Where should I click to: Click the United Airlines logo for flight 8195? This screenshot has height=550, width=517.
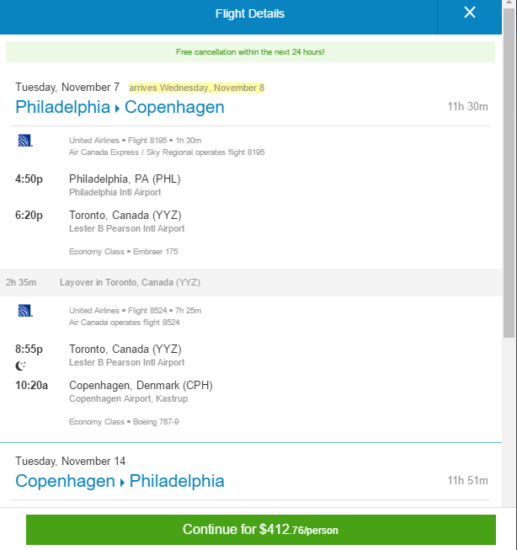(x=25, y=140)
